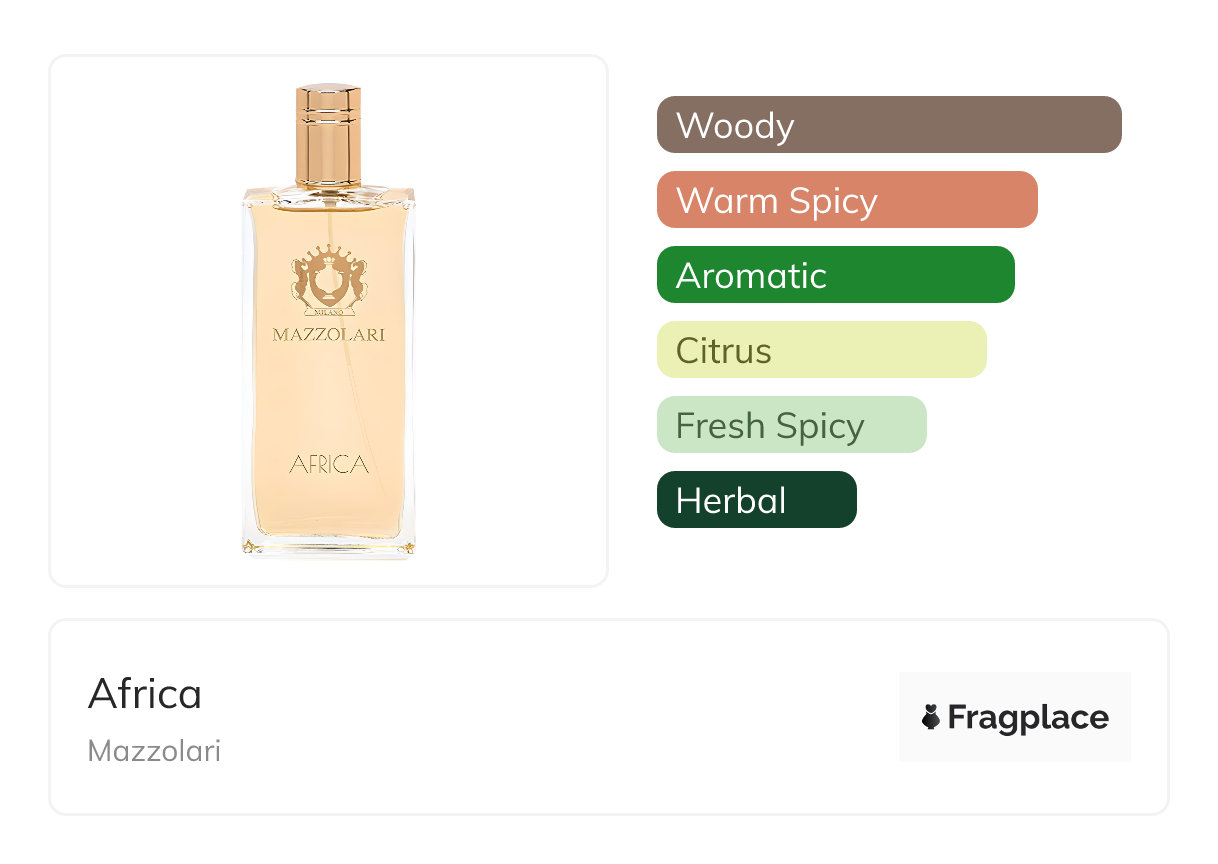This screenshot has width=1218, height=864.
Task: Click the lion crest emblem on the bottle
Action: 328,277
